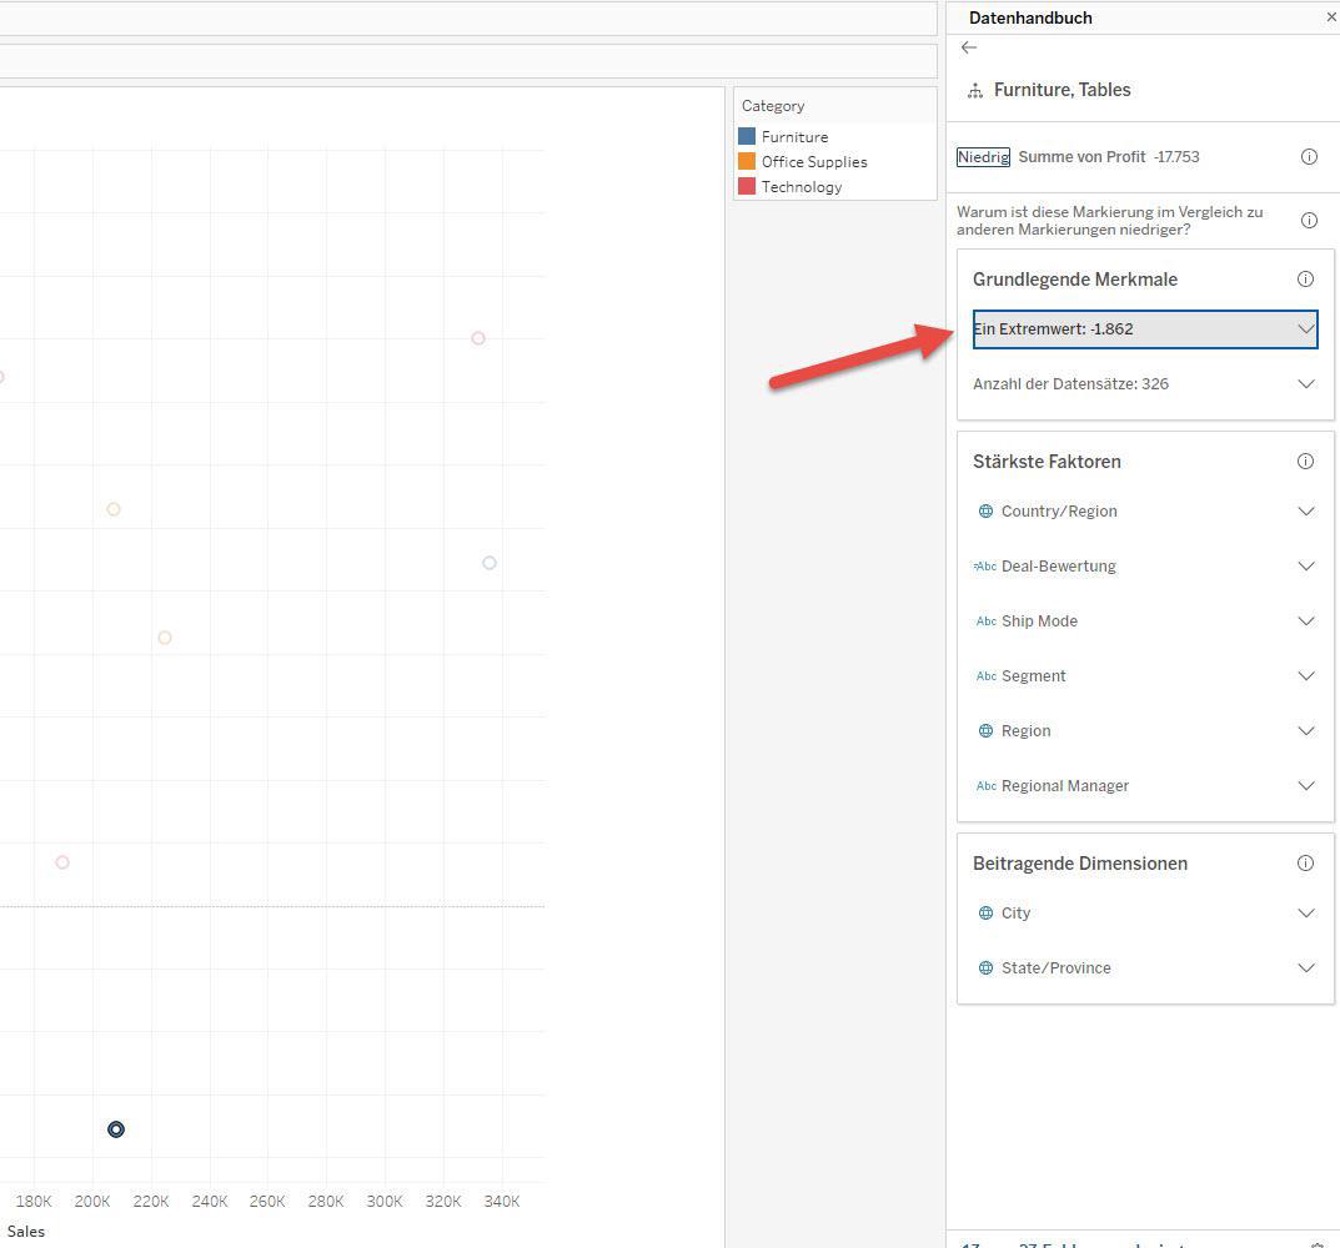The width and height of the screenshot is (1340, 1248).
Task: Expand the Ein Extremwert: -1.862 row
Action: coord(1305,329)
